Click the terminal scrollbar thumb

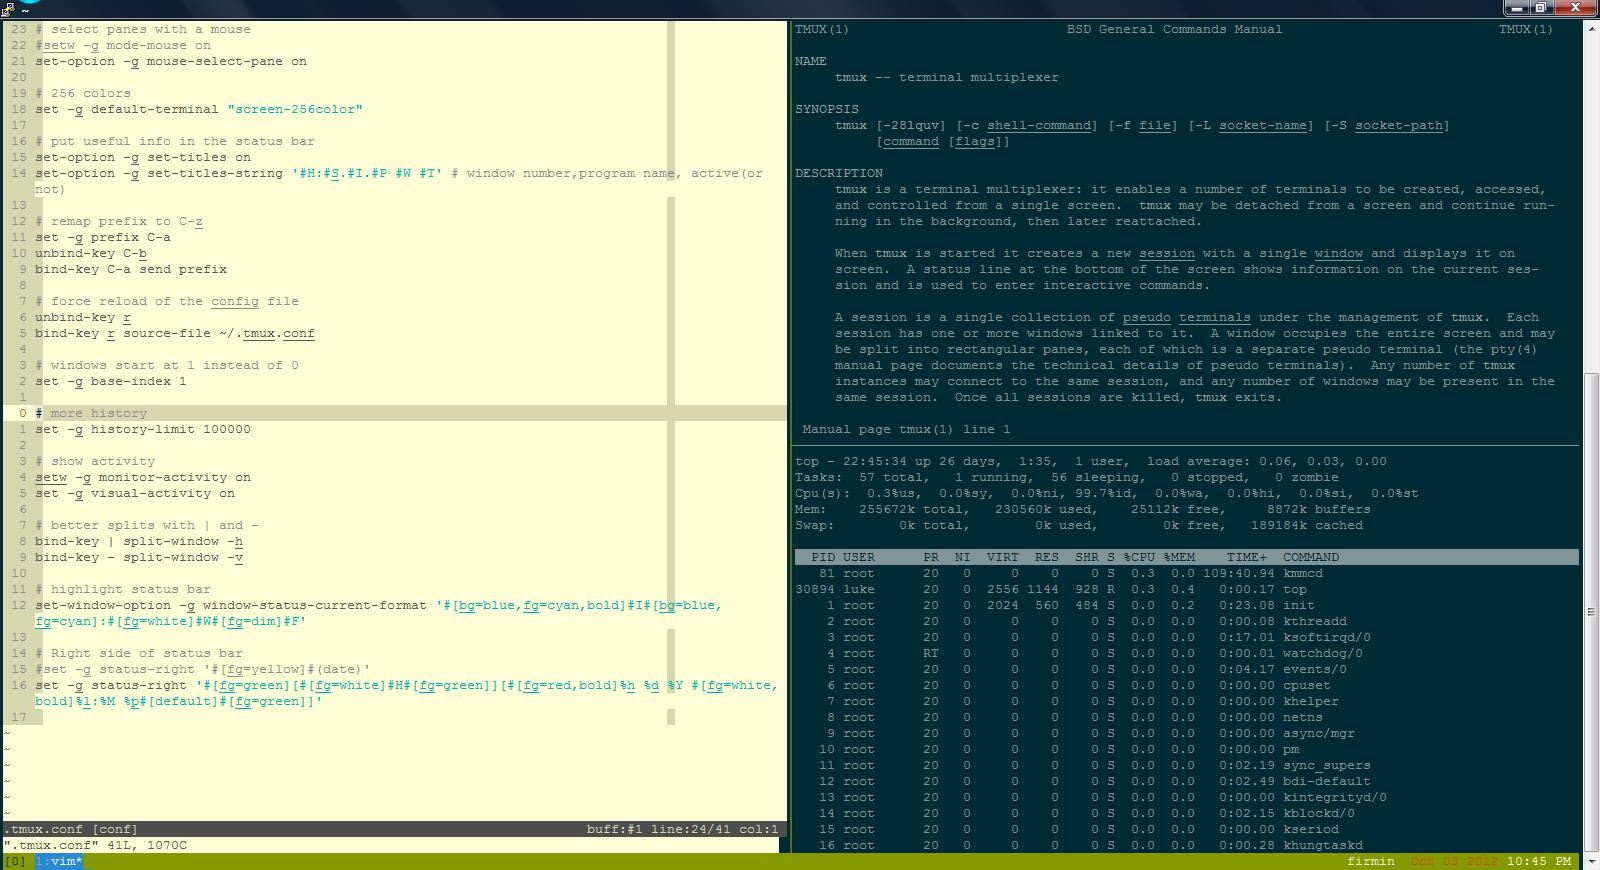coord(1591,610)
